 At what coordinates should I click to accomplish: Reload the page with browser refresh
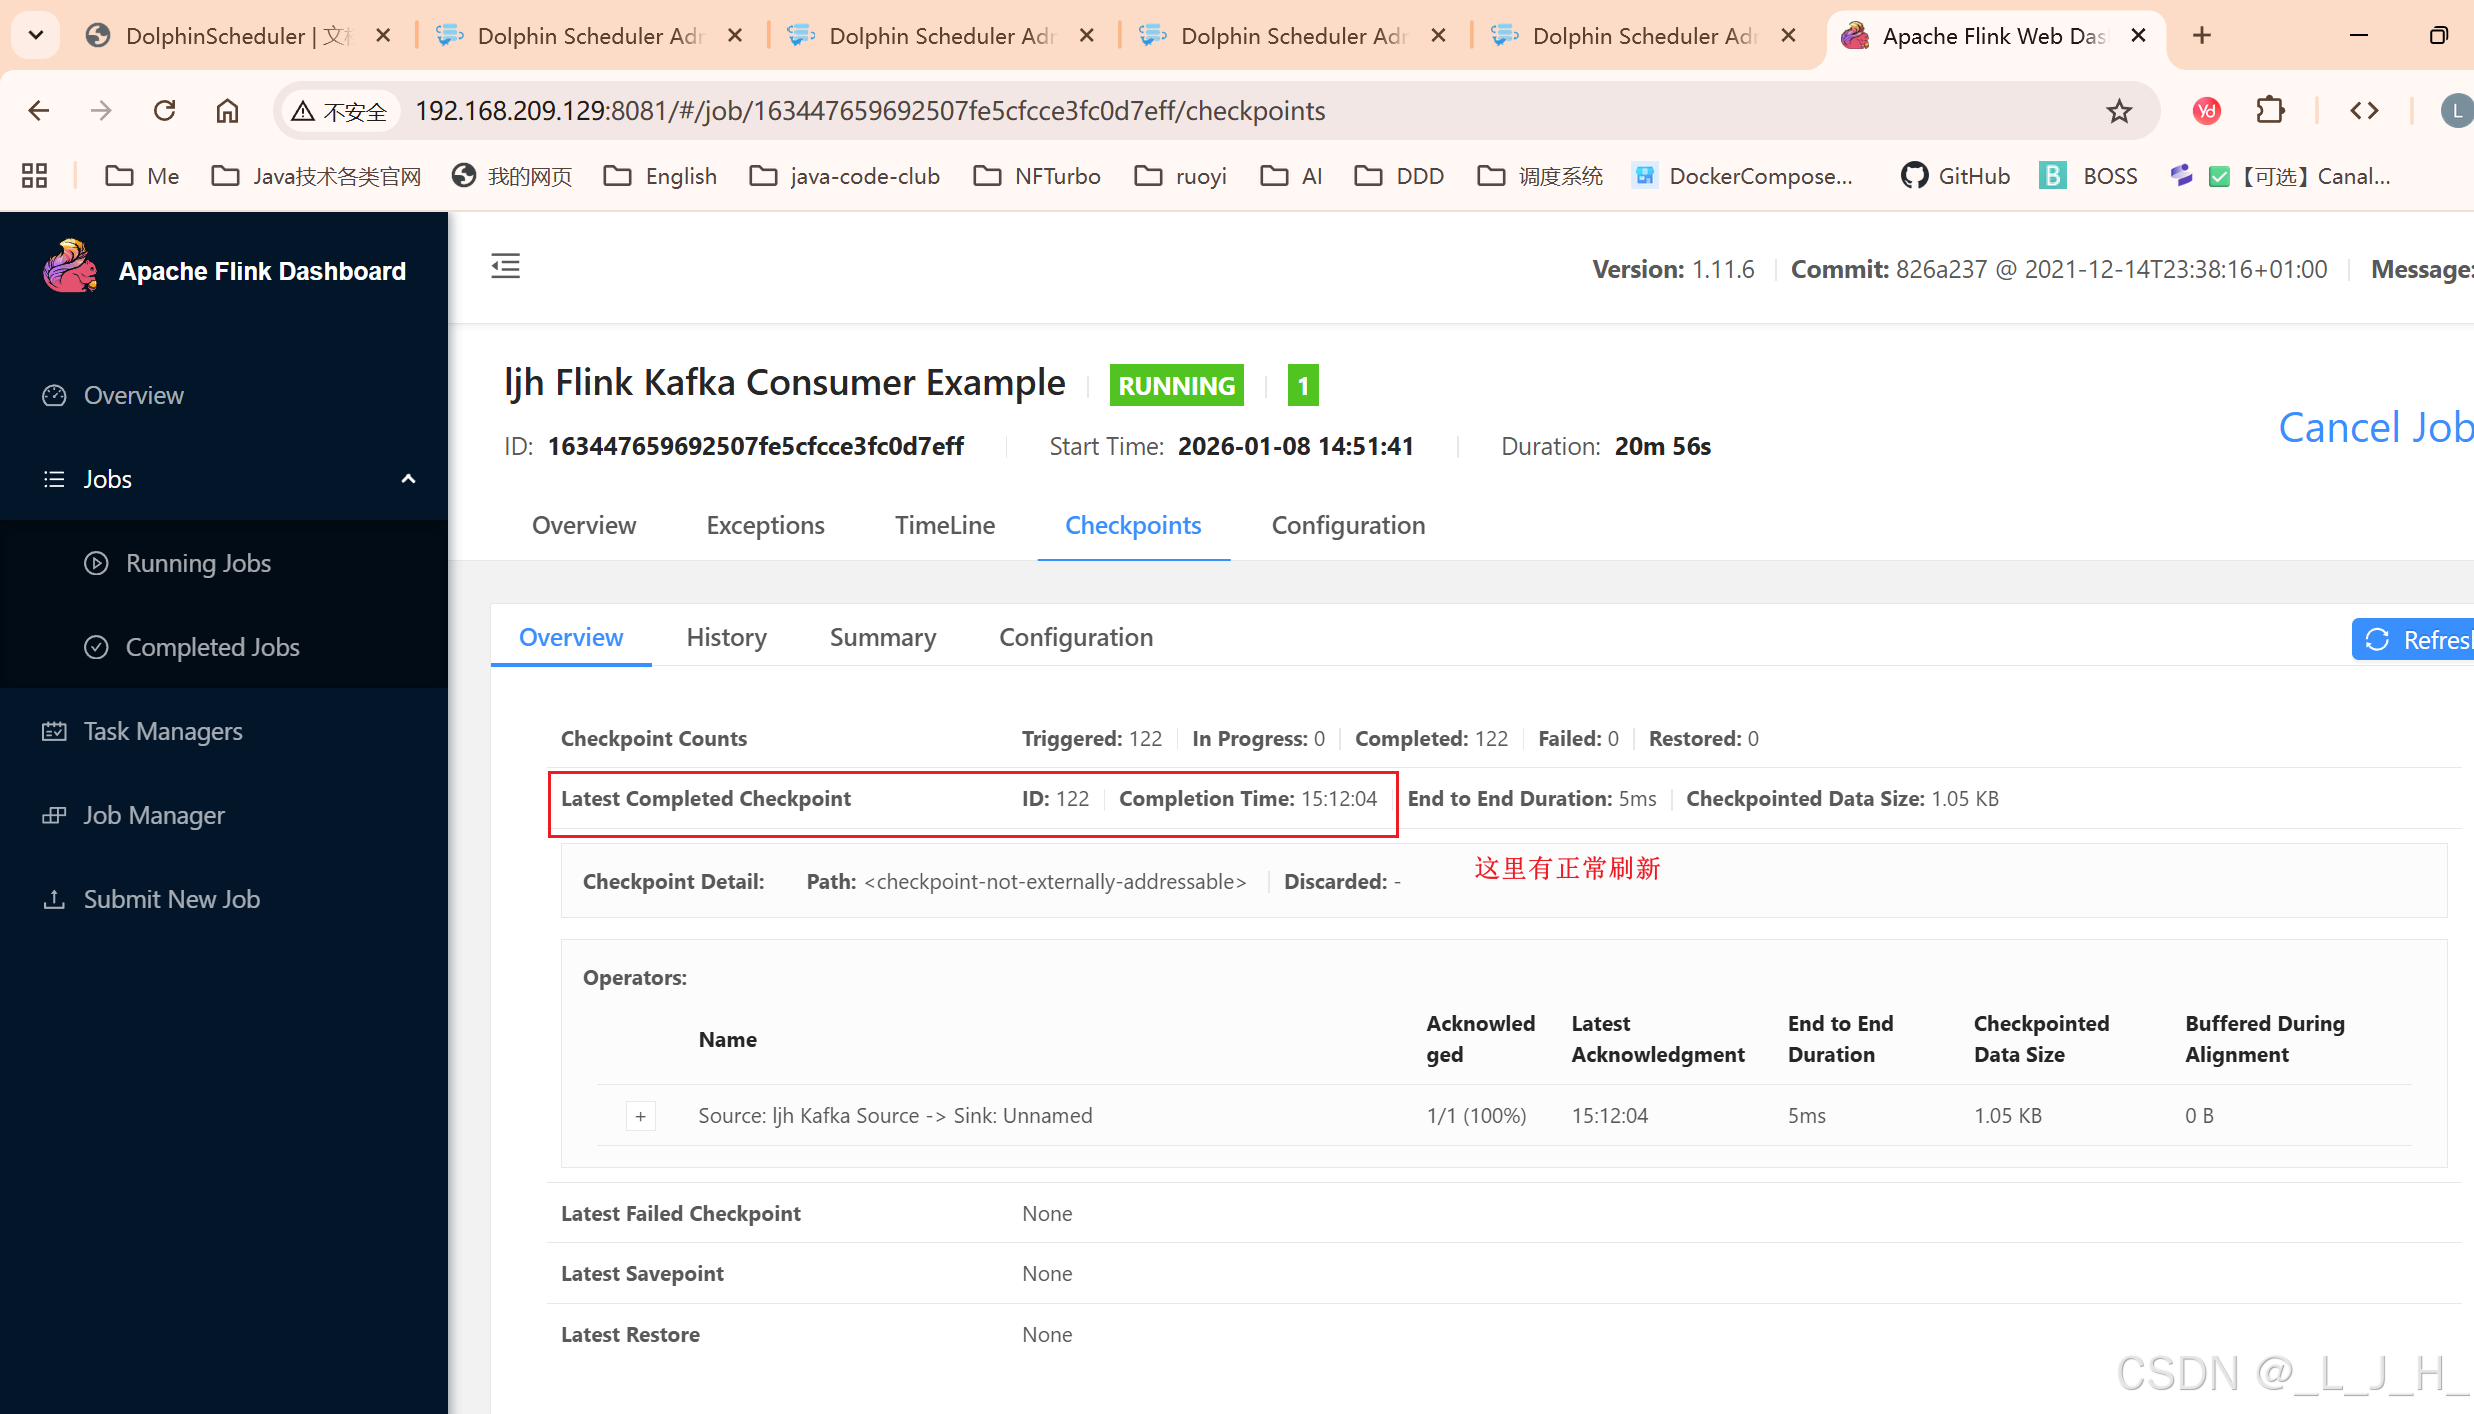coord(165,111)
